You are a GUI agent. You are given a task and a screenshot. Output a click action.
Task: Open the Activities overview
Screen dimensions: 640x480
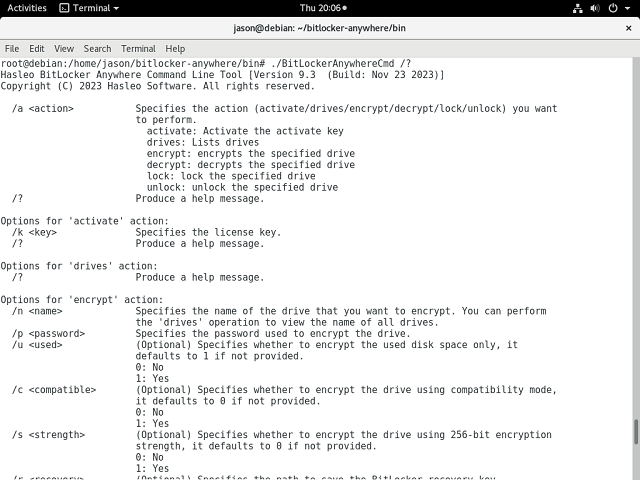coord(27,8)
